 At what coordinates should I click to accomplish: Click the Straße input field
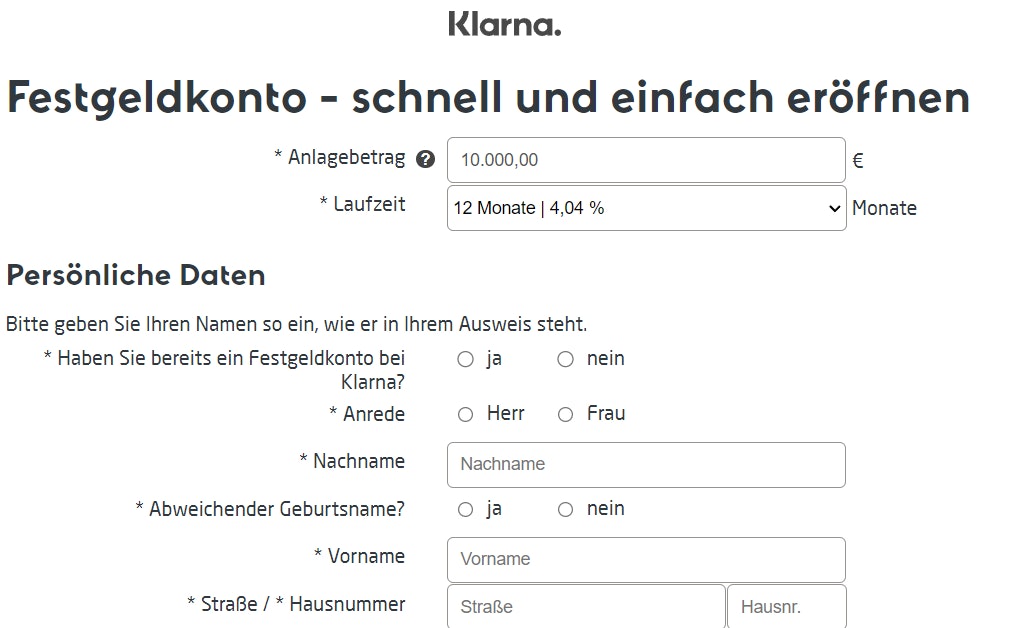pyautogui.click(x=584, y=606)
